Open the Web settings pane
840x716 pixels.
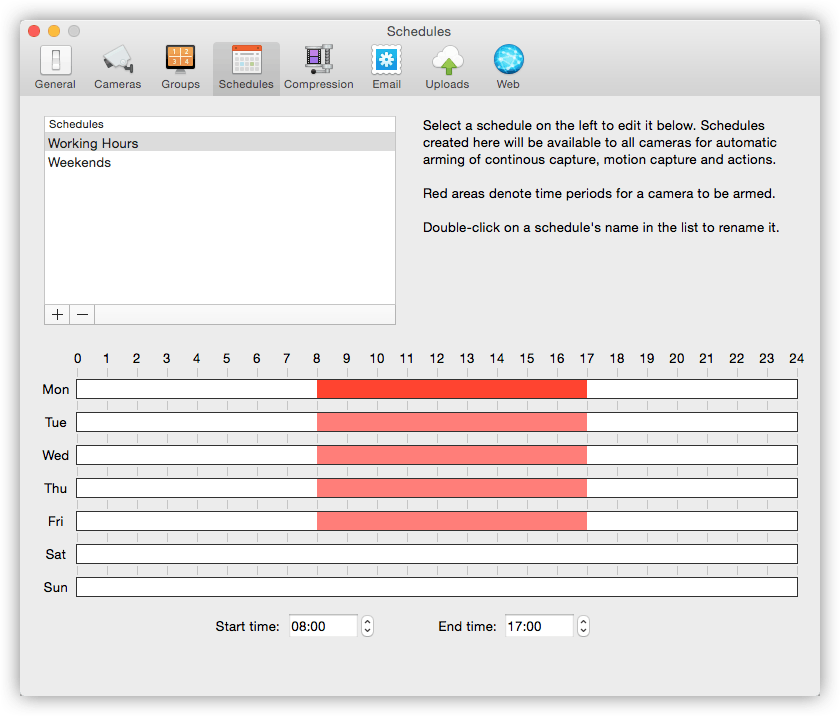[508, 67]
